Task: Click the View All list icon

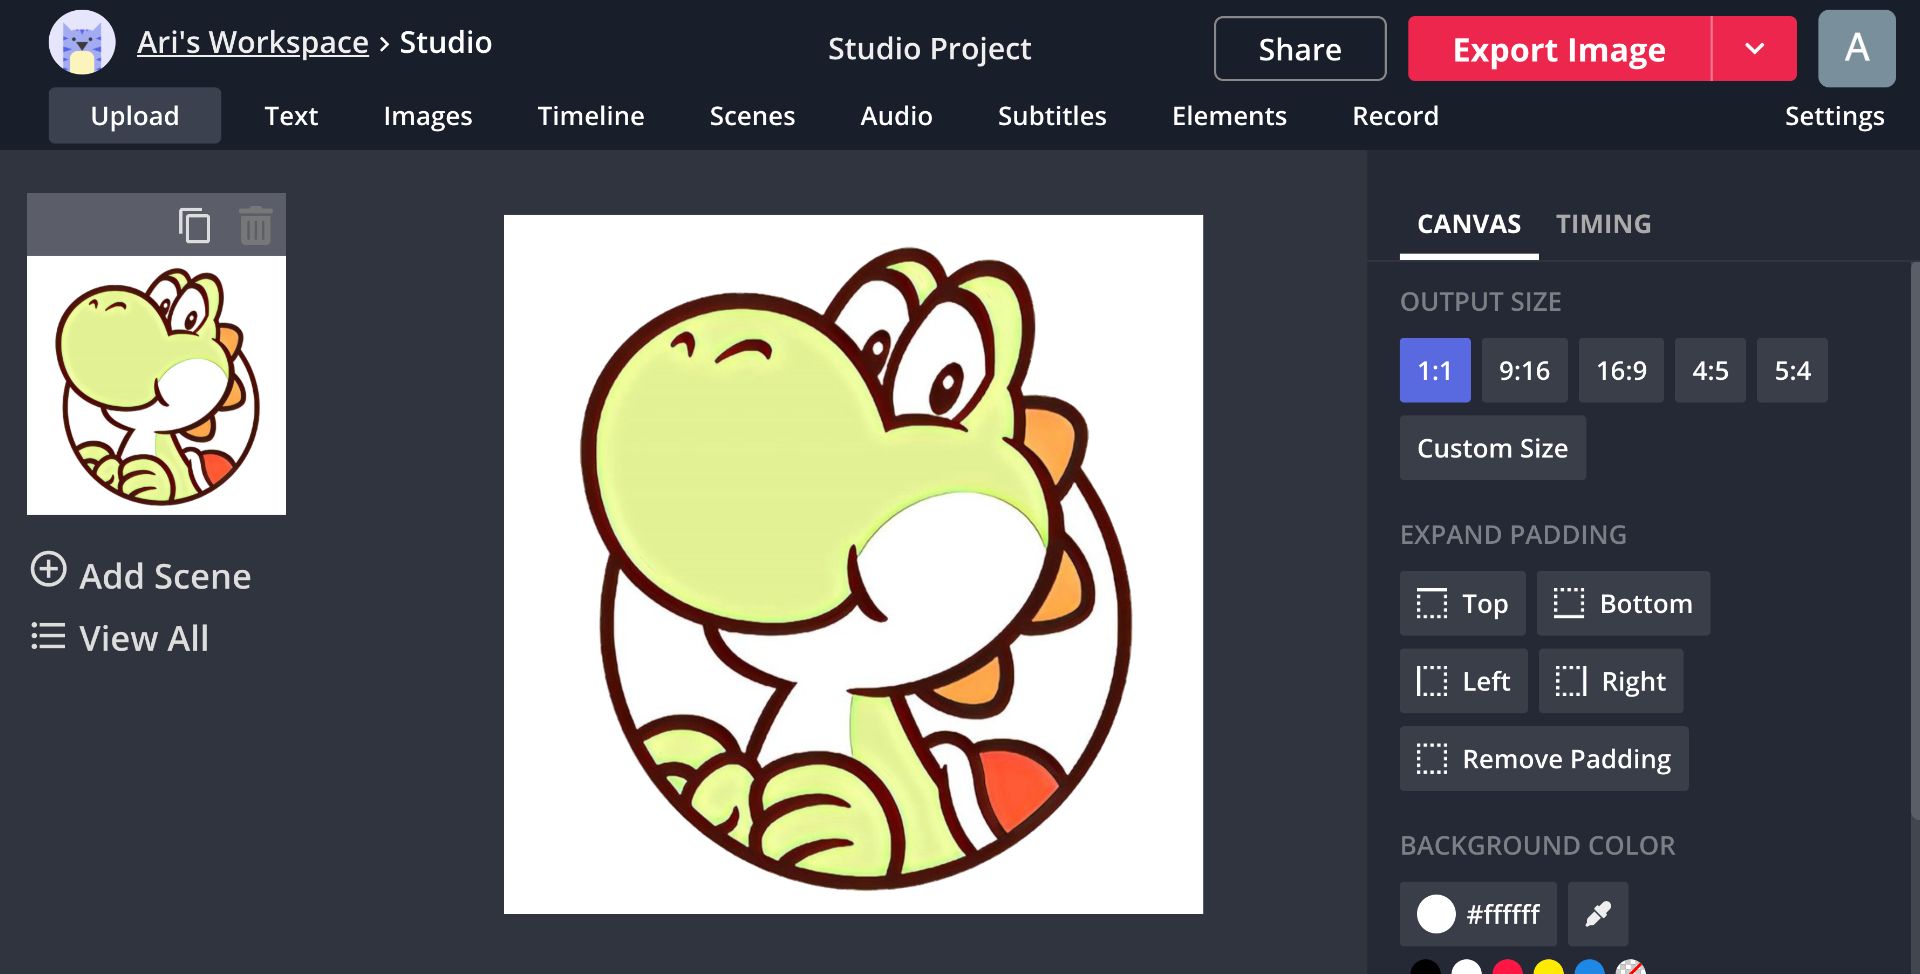Action: pyautogui.click(x=48, y=637)
